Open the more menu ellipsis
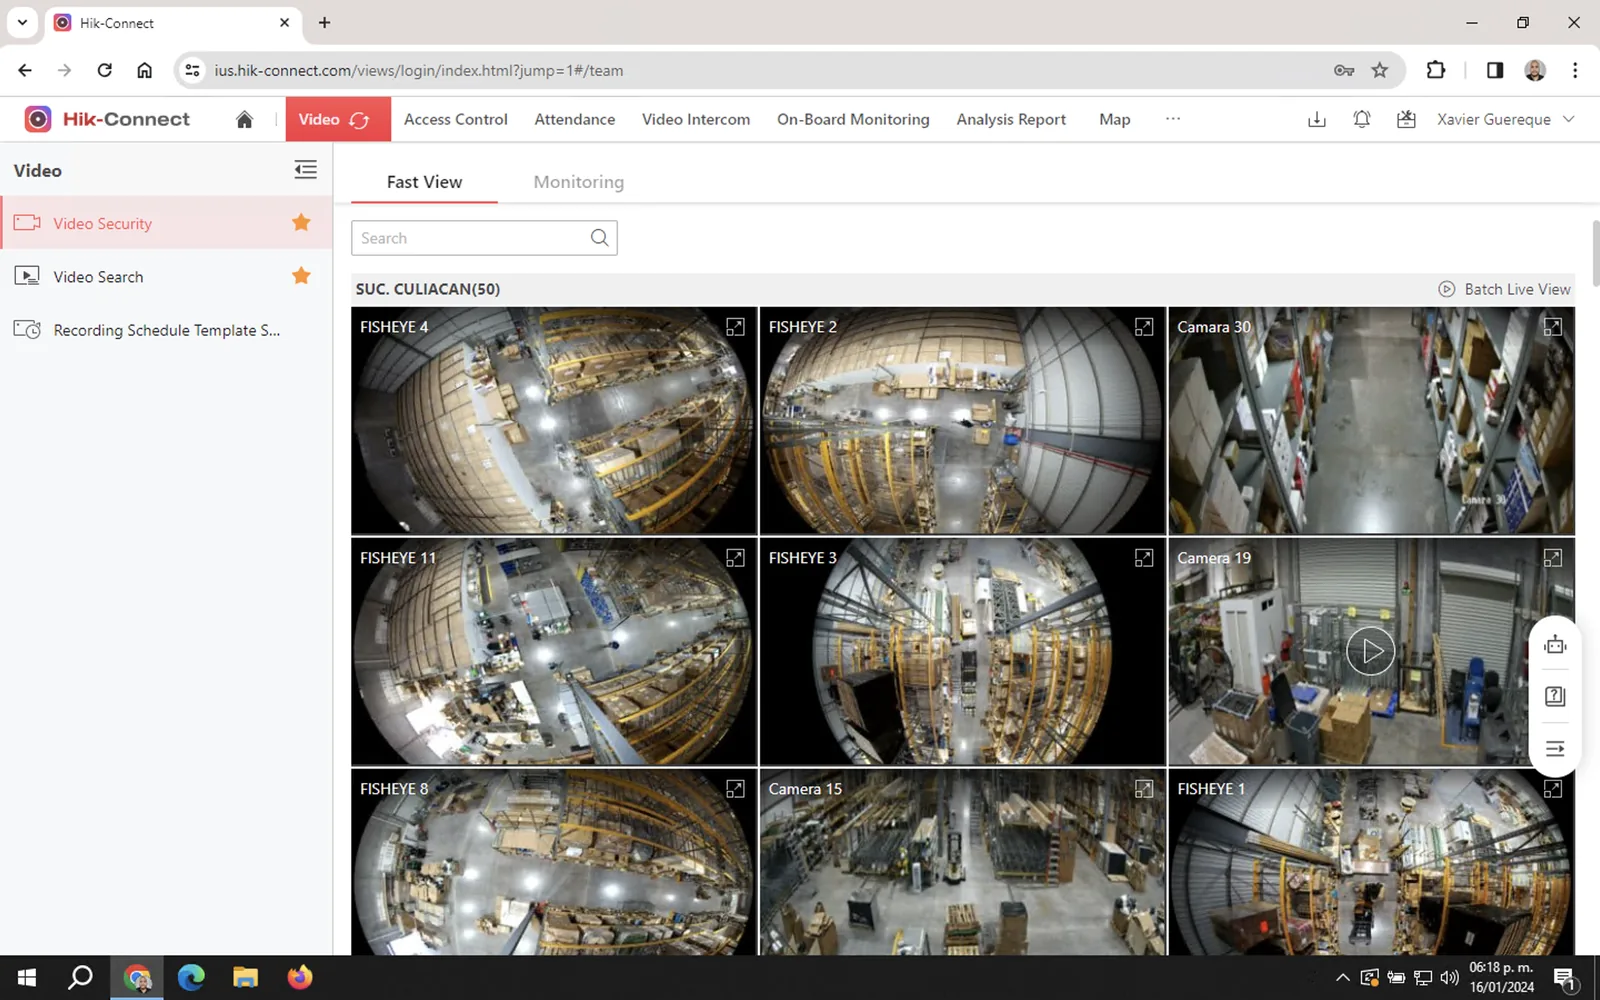This screenshot has height=1000, width=1600. [1173, 119]
